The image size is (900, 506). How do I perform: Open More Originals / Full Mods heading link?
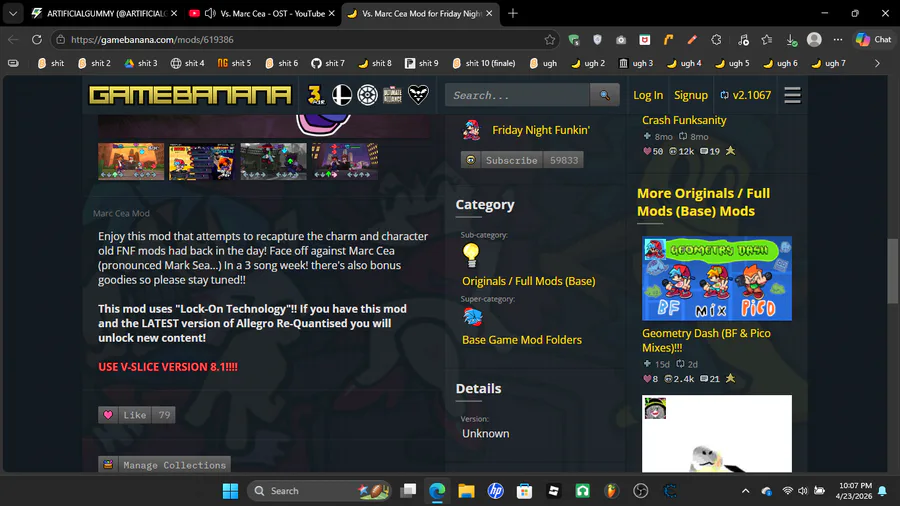pyautogui.click(x=703, y=202)
